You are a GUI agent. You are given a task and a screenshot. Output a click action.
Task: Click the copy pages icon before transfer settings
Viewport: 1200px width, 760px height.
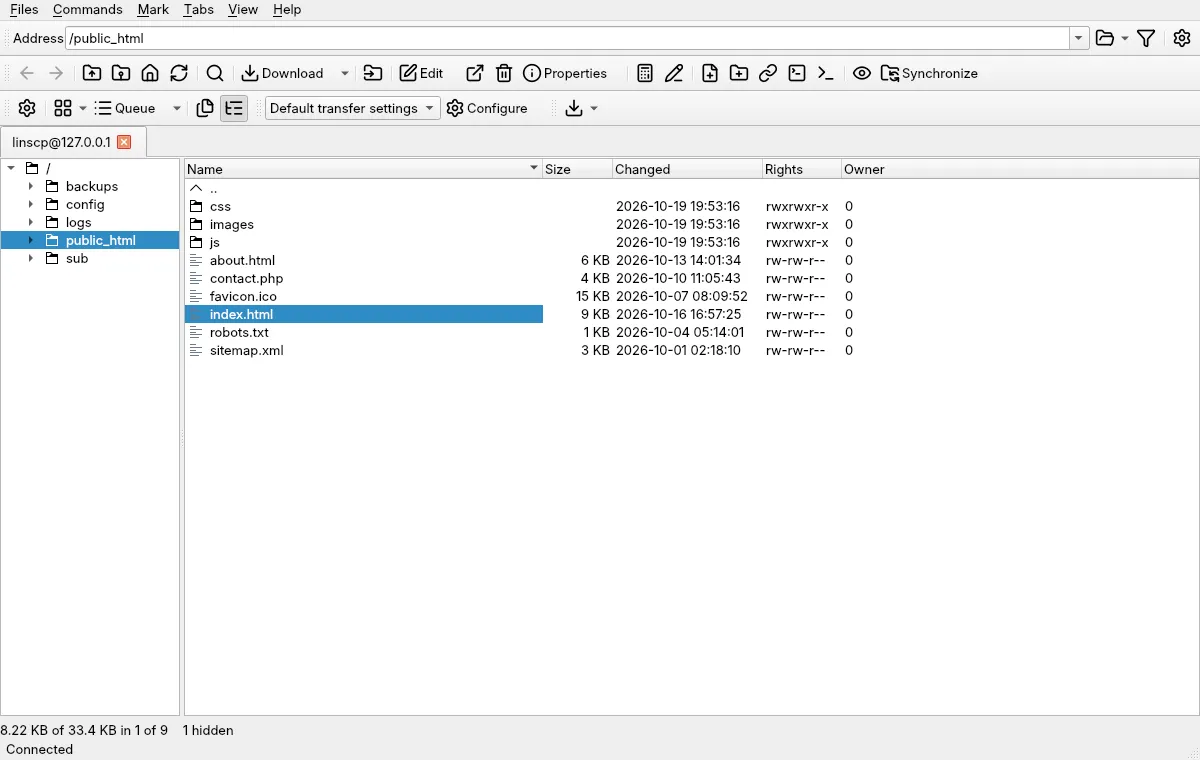[205, 108]
